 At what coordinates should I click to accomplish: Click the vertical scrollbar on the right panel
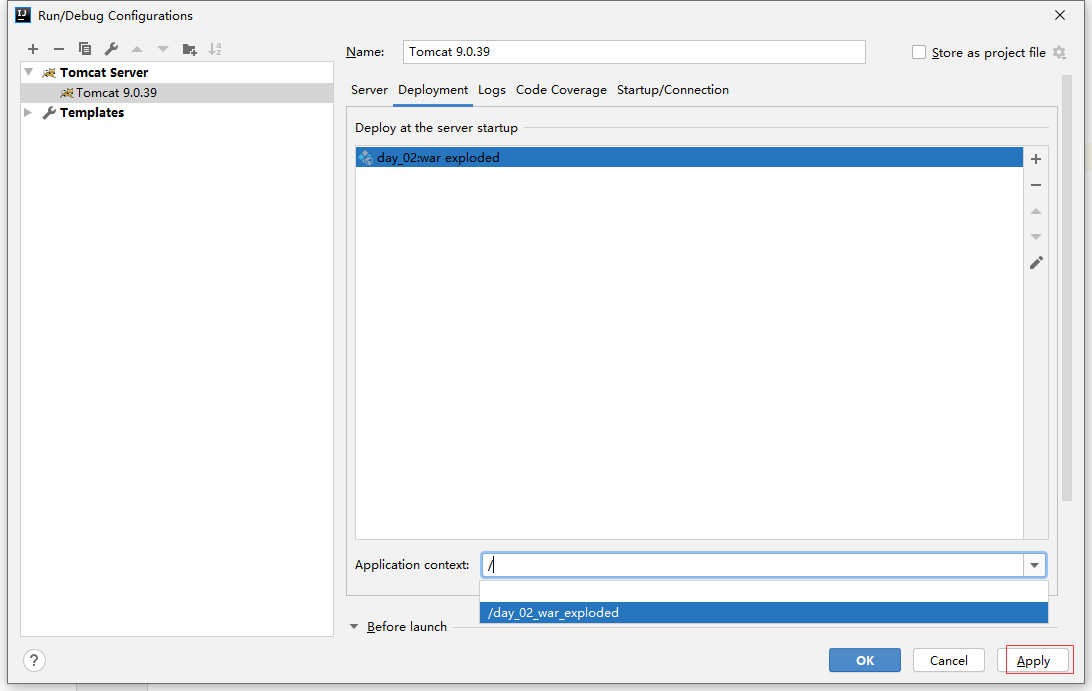pos(1066,288)
